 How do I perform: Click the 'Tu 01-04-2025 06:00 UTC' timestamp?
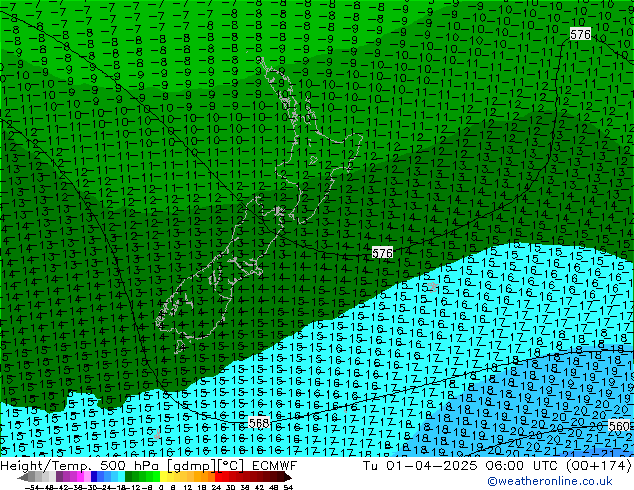click(497, 466)
